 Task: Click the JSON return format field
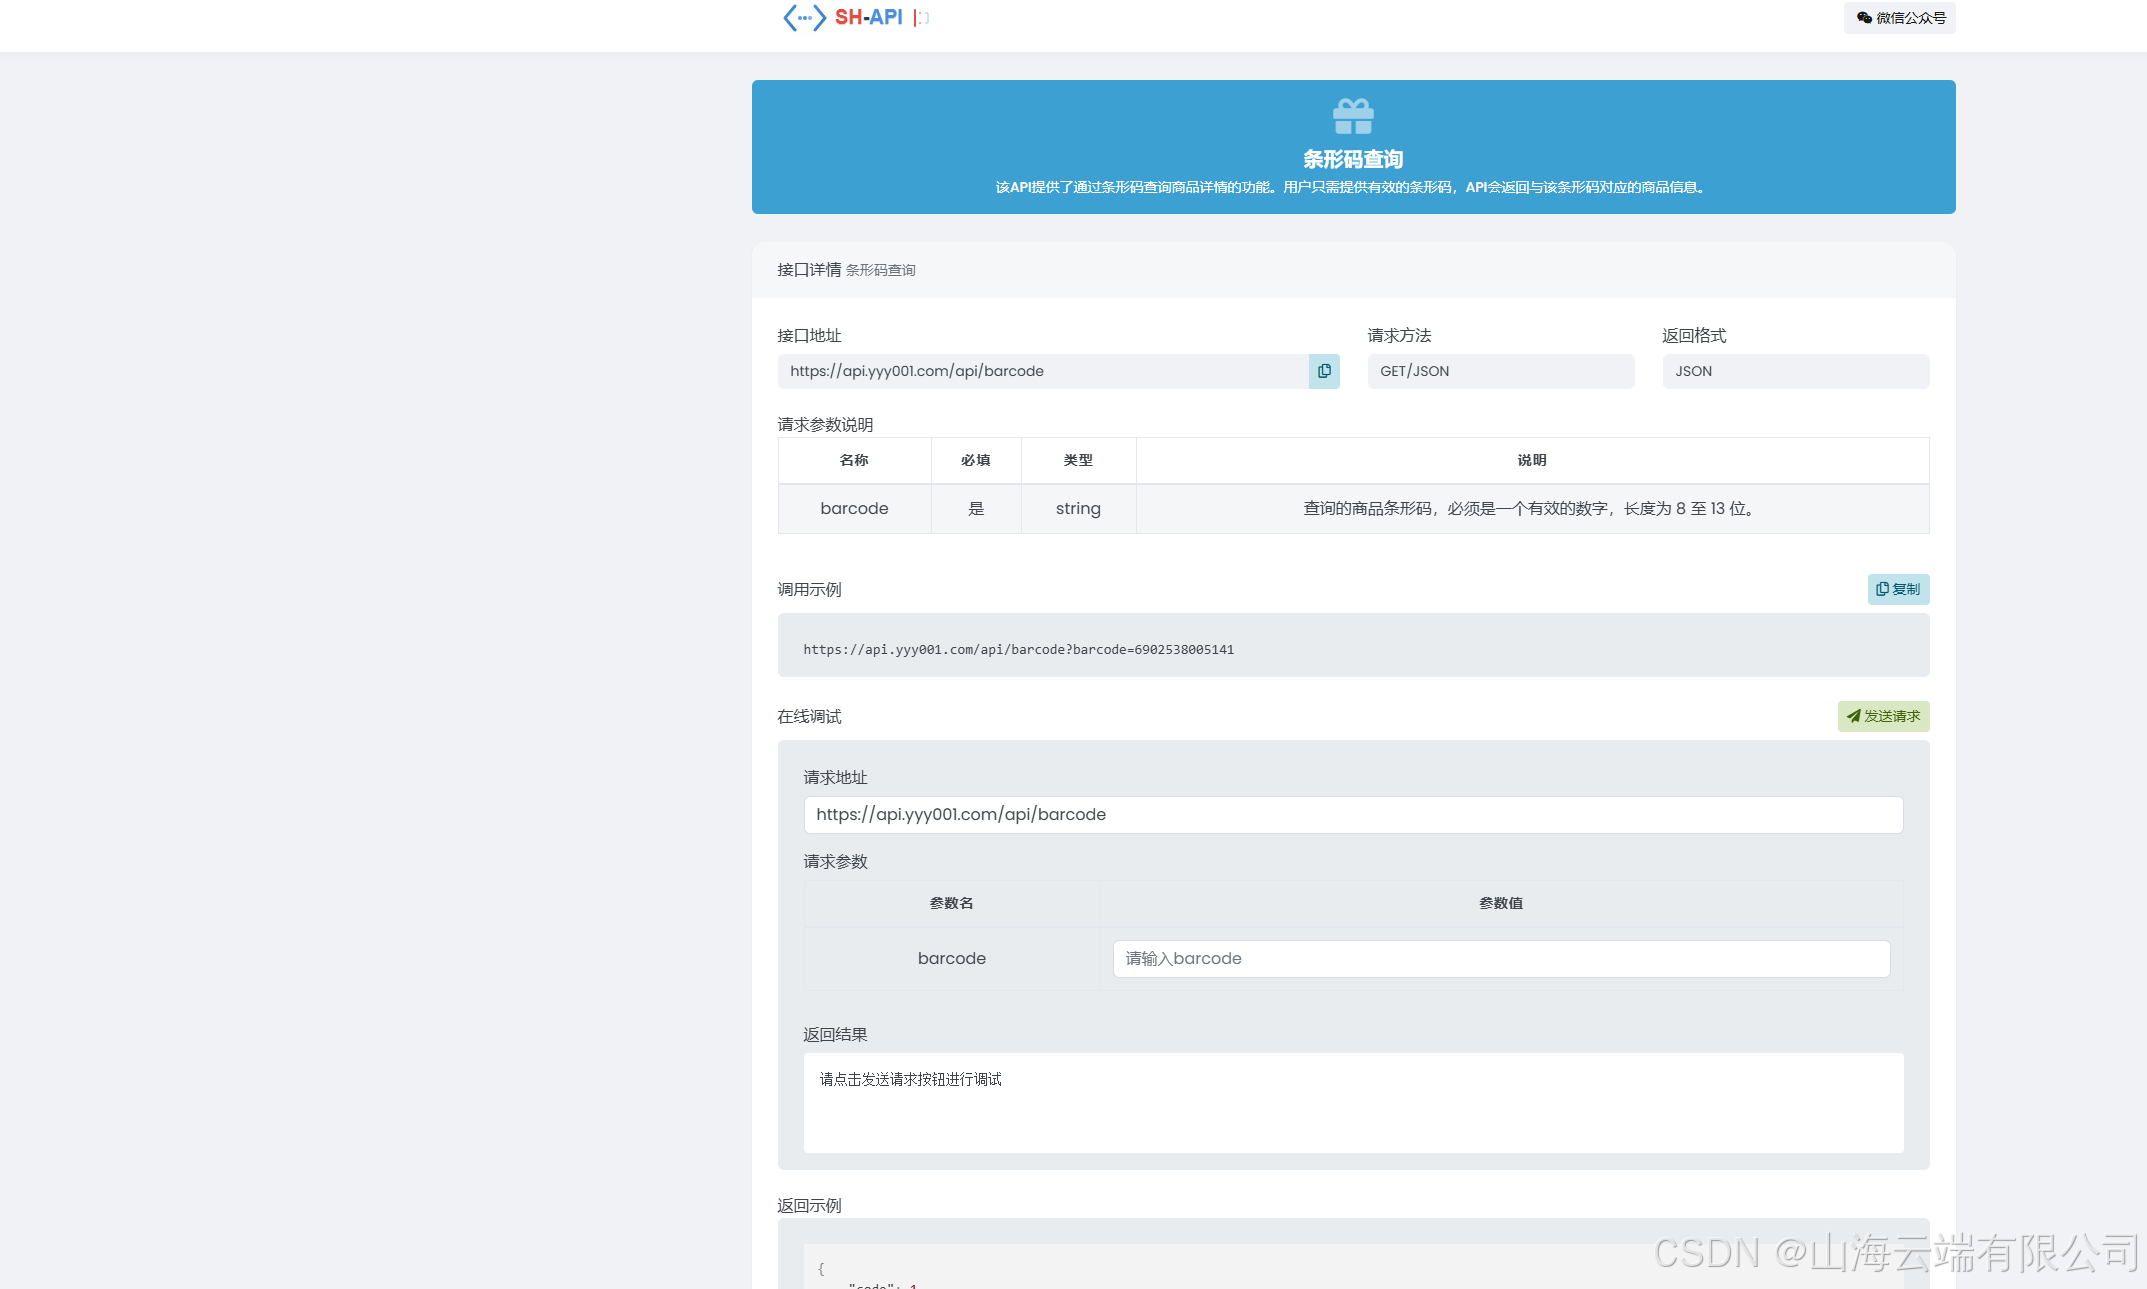click(x=1795, y=371)
